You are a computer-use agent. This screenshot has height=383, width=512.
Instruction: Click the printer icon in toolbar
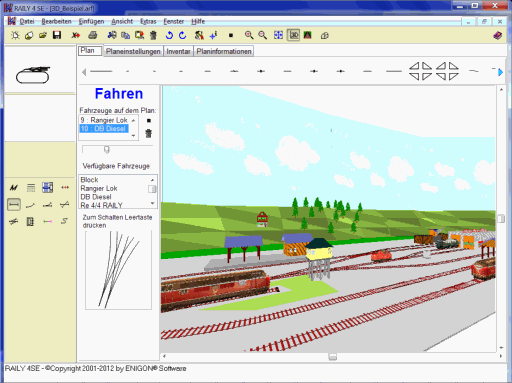click(93, 35)
